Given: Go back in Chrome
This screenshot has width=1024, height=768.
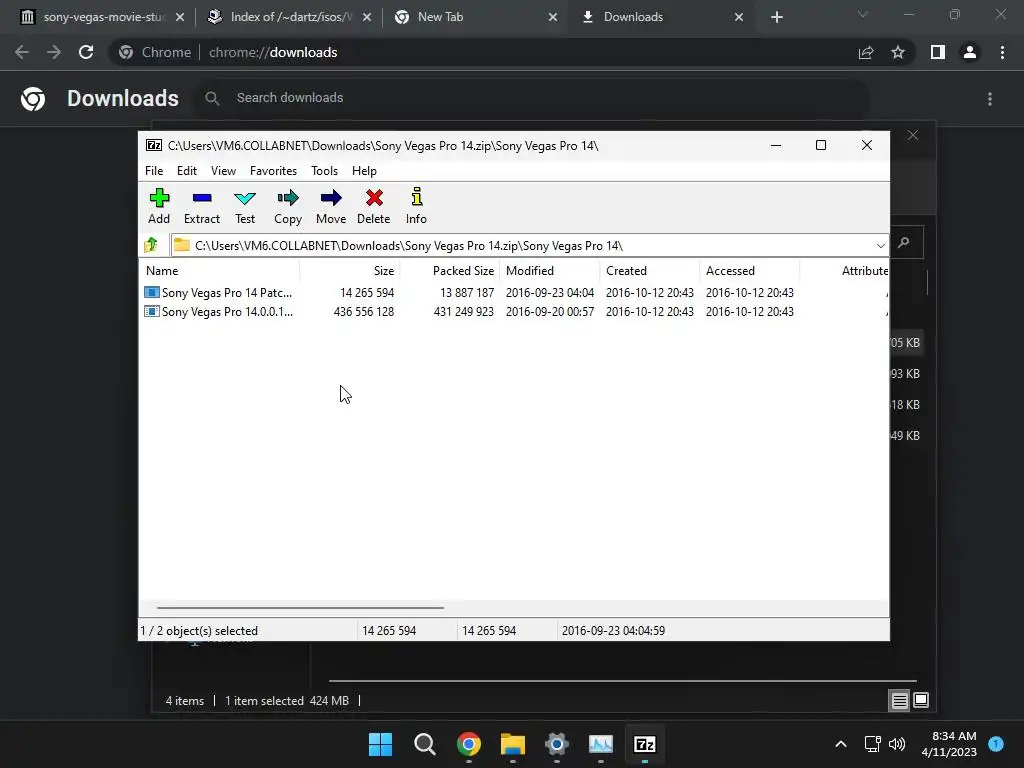Looking at the screenshot, I should click(x=22, y=52).
